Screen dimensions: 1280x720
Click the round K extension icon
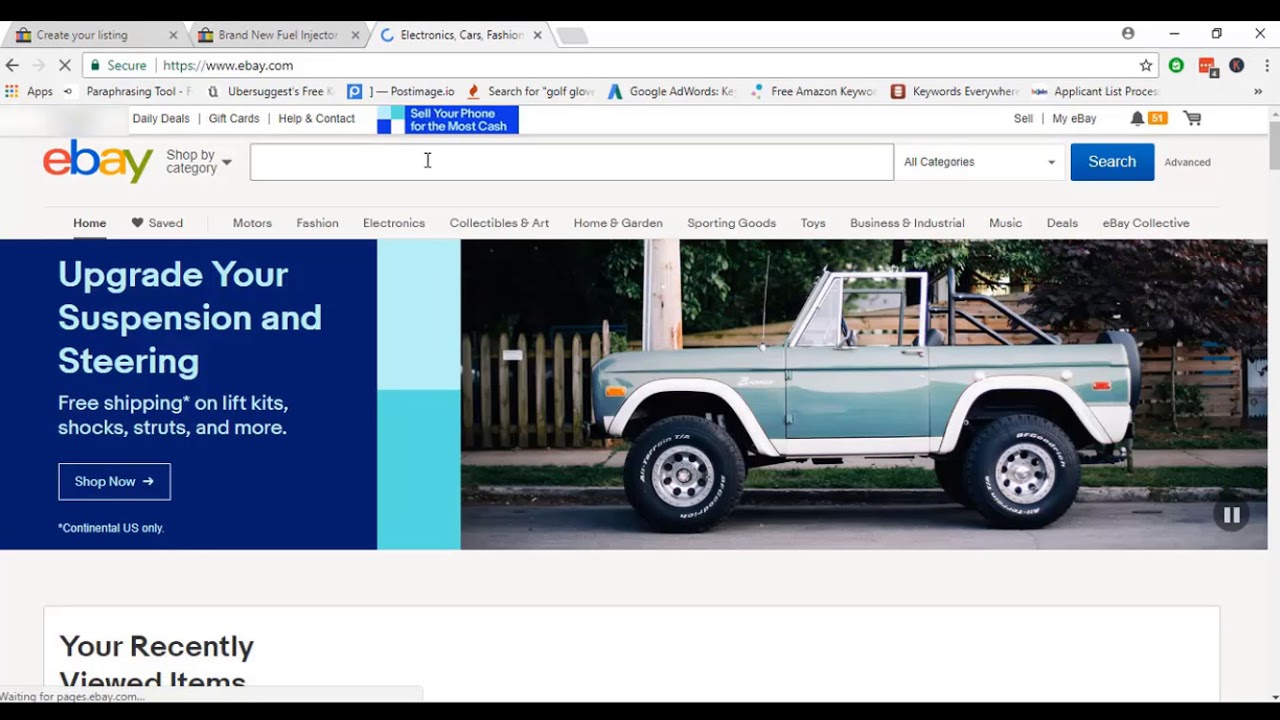coord(1237,65)
